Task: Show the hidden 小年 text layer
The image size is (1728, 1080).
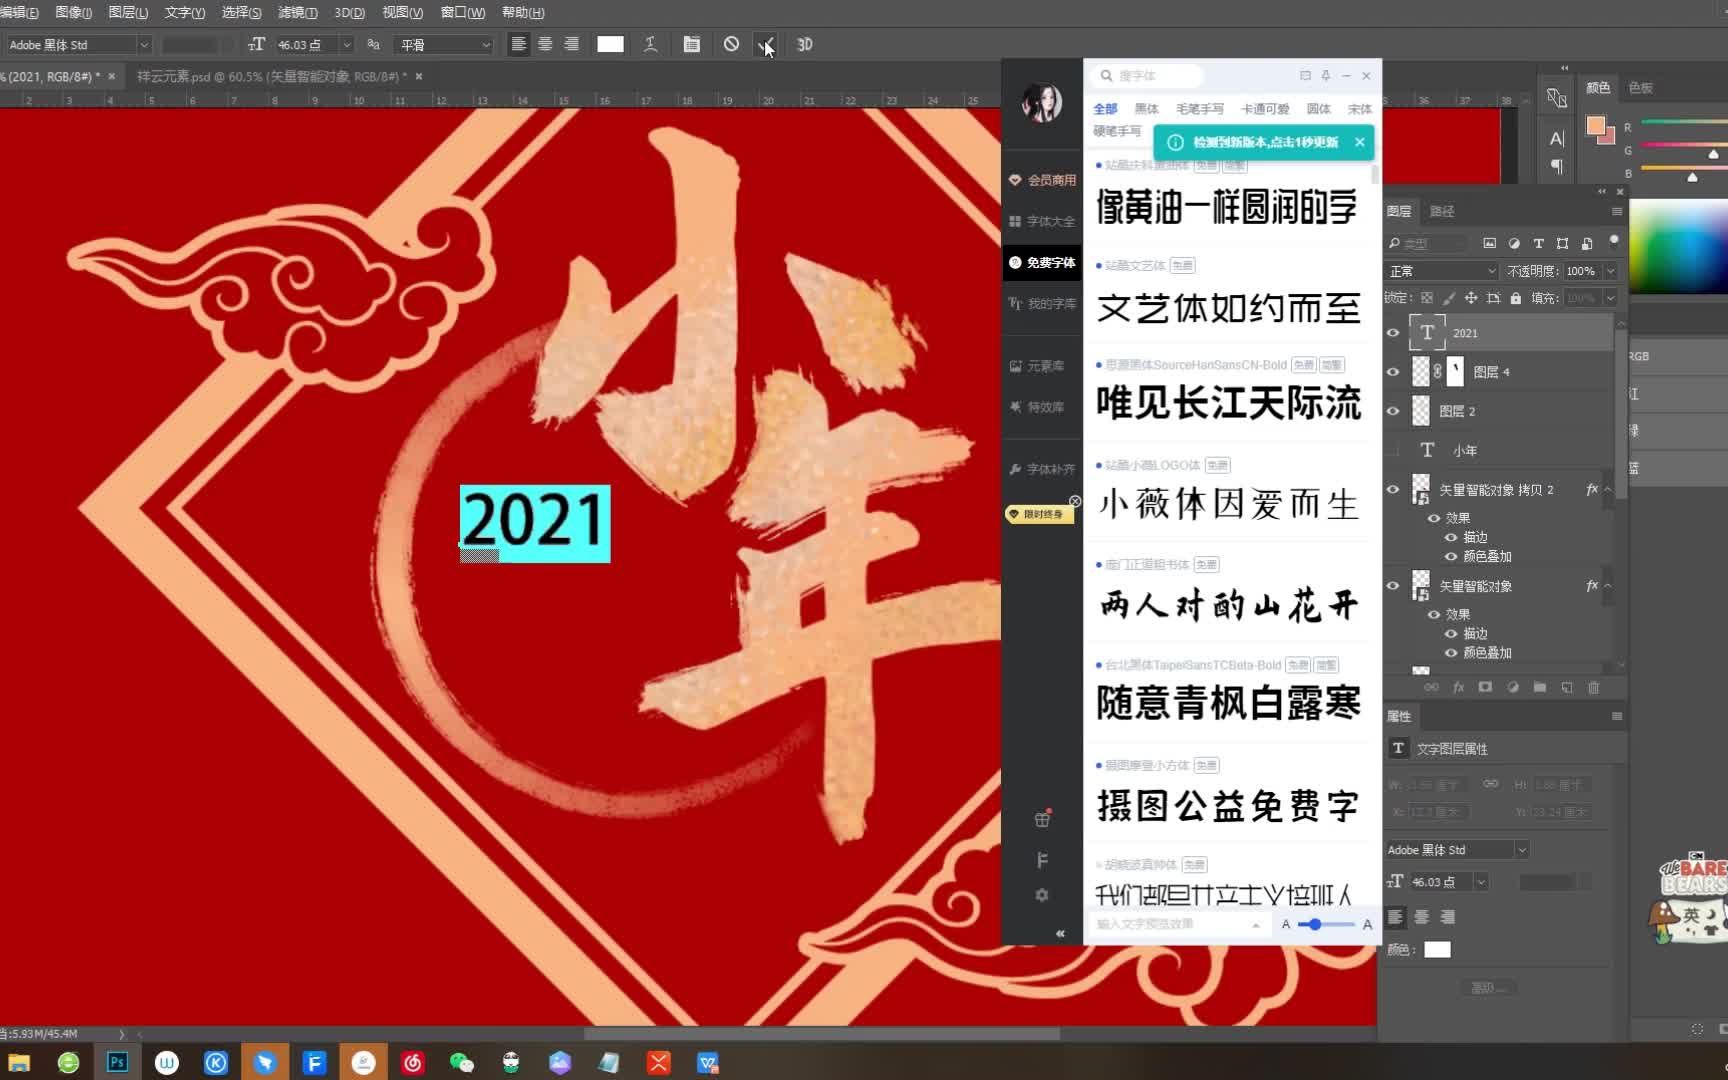Action: pos(1393,450)
